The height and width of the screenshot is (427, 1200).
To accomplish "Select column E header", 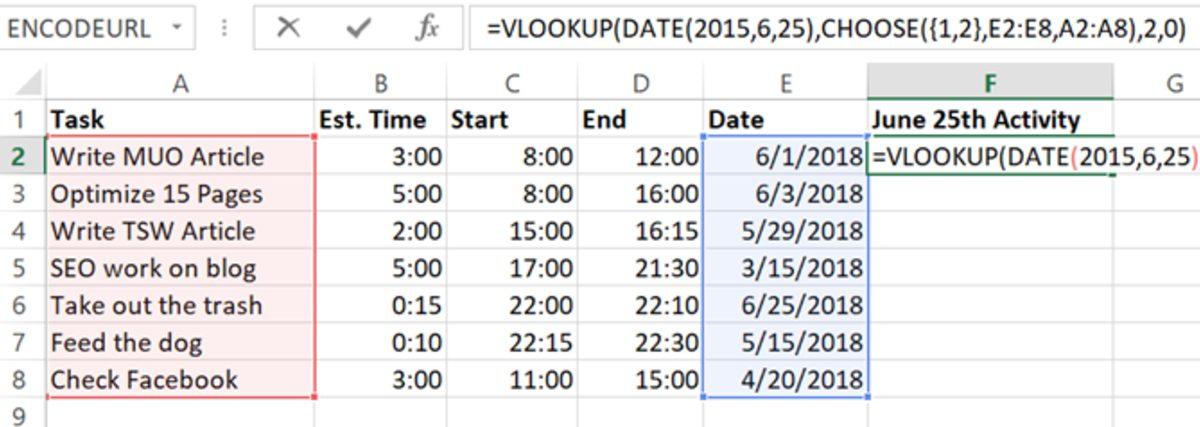I will (786, 84).
